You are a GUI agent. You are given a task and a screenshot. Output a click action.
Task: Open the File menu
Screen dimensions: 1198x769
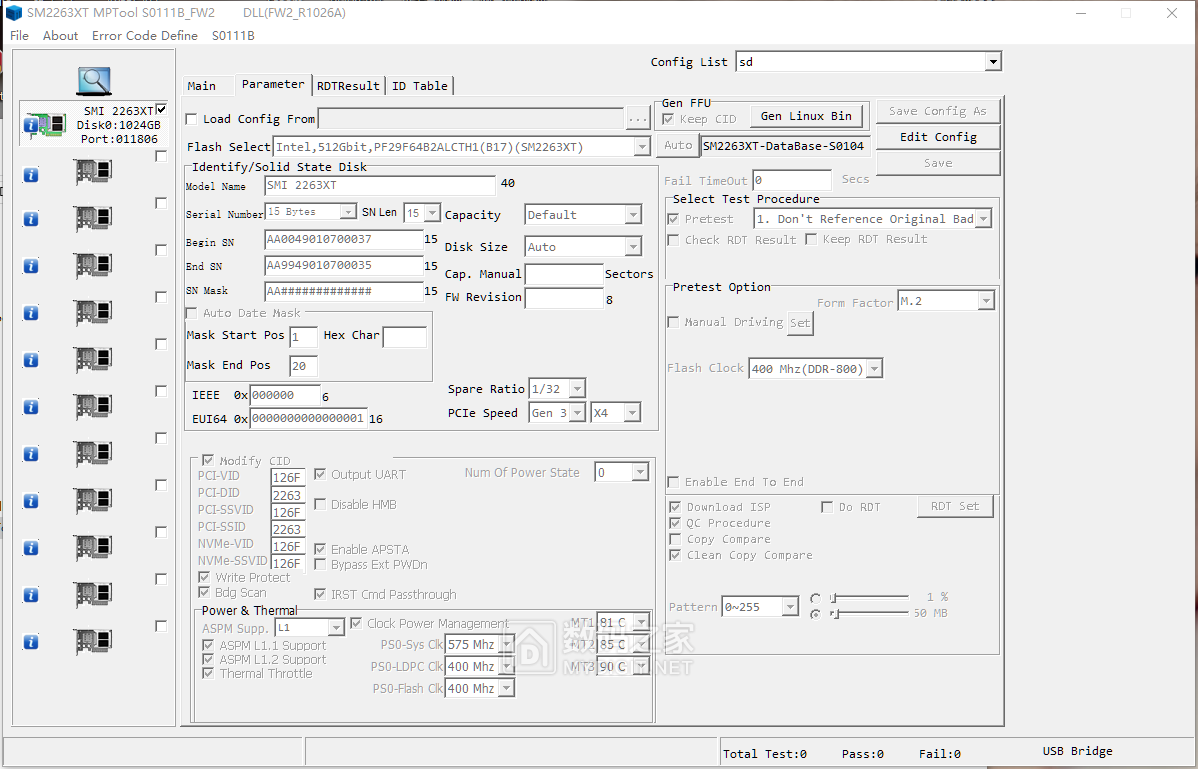[19, 35]
